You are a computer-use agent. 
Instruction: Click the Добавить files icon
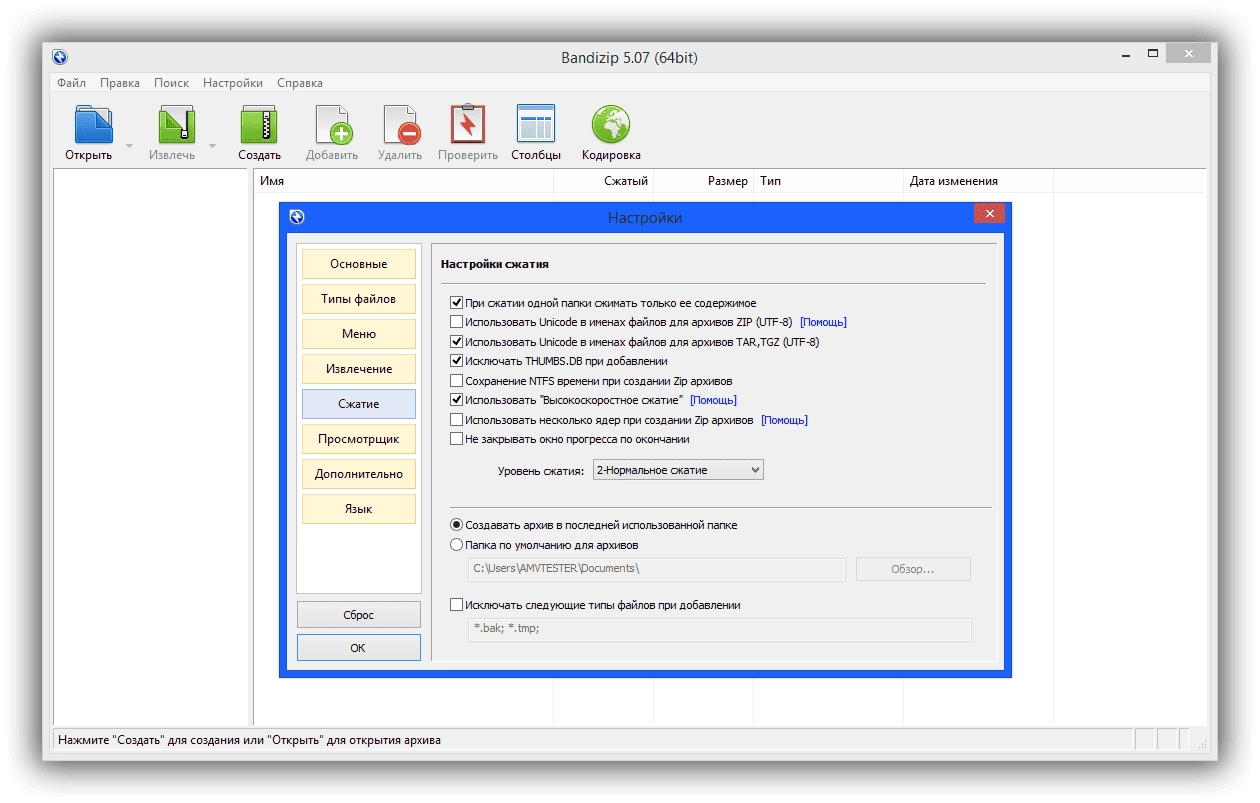[x=333, y=125]
